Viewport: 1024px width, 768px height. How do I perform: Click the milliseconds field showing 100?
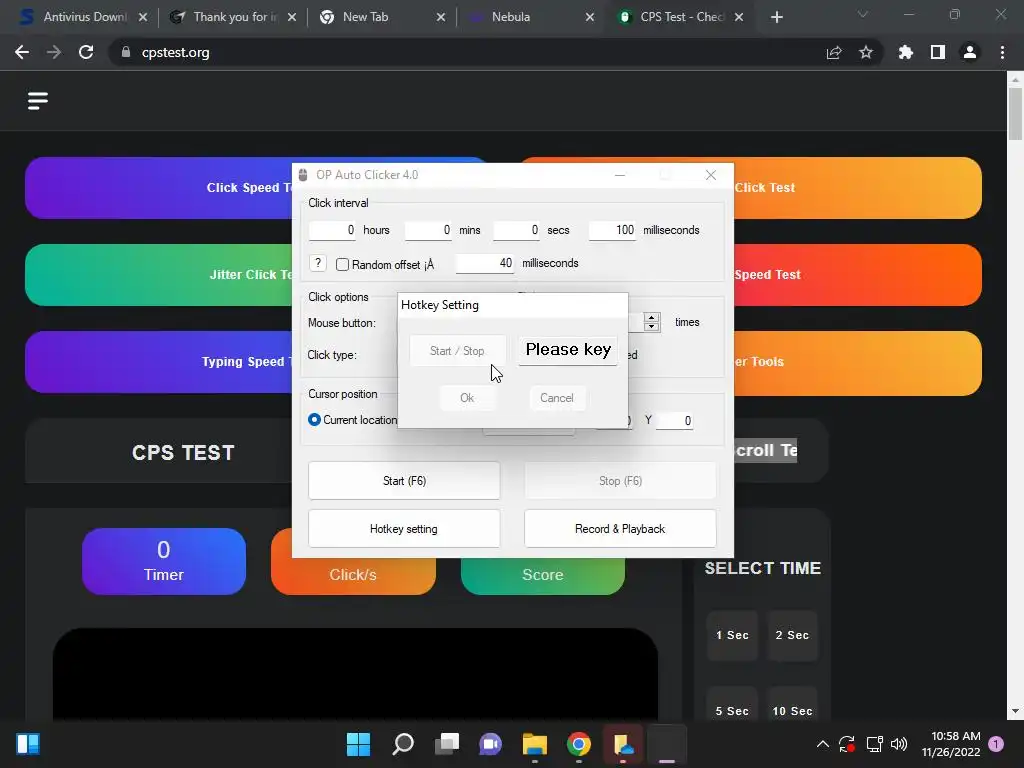613,230
